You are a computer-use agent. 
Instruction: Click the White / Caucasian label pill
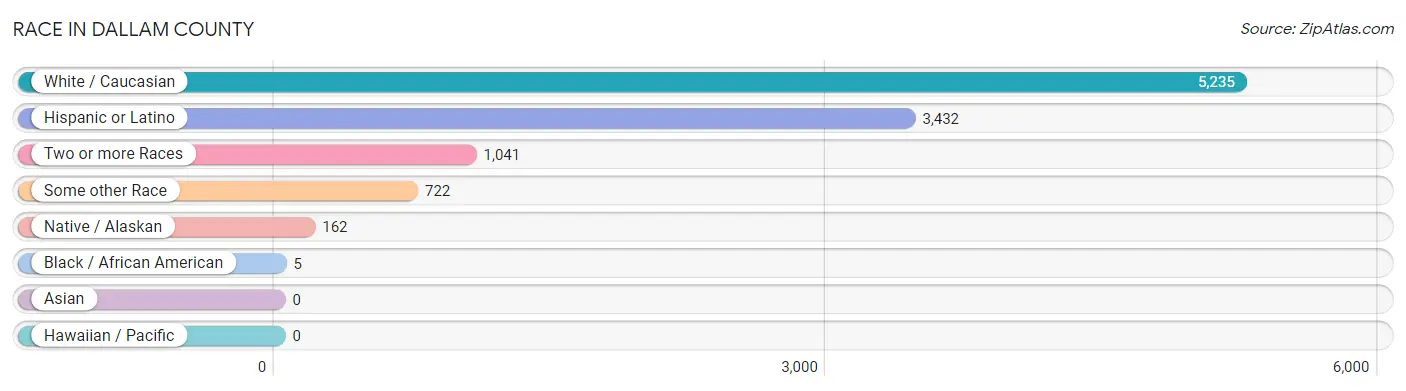point(109,82)
